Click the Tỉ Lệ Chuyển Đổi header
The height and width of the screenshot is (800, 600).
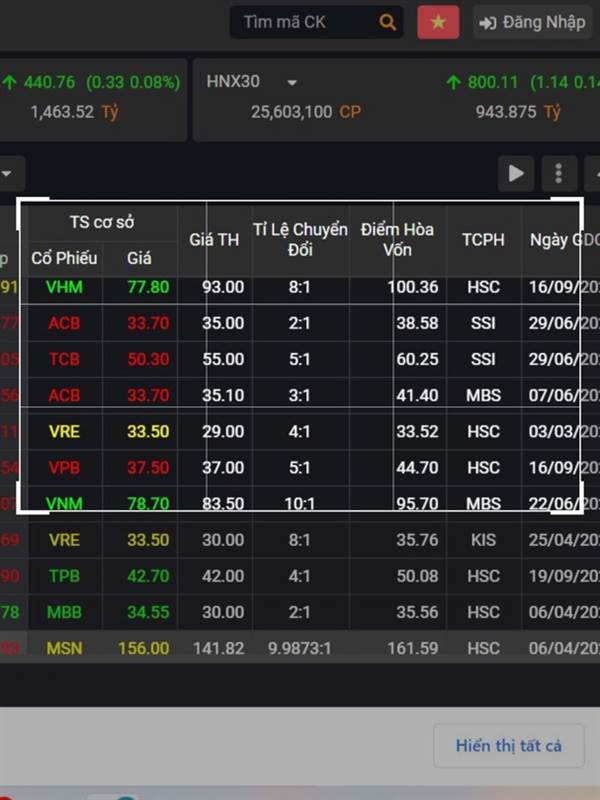click(300, 240)
